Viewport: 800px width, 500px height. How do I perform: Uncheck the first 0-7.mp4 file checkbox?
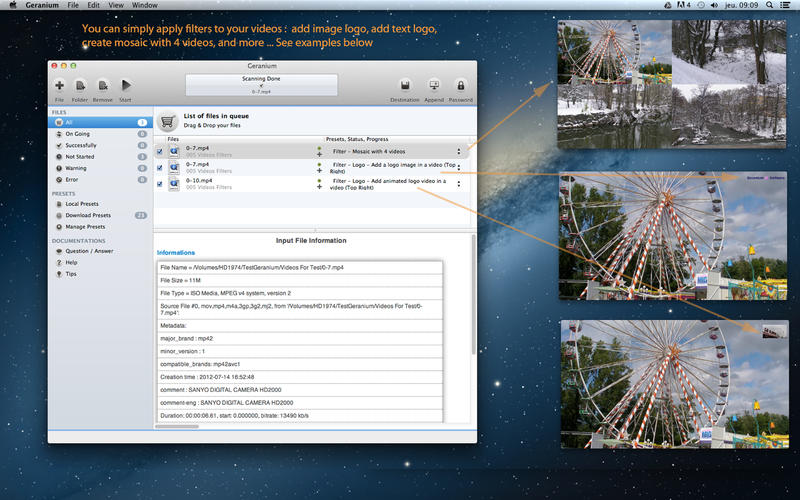(x=159, y=151)
